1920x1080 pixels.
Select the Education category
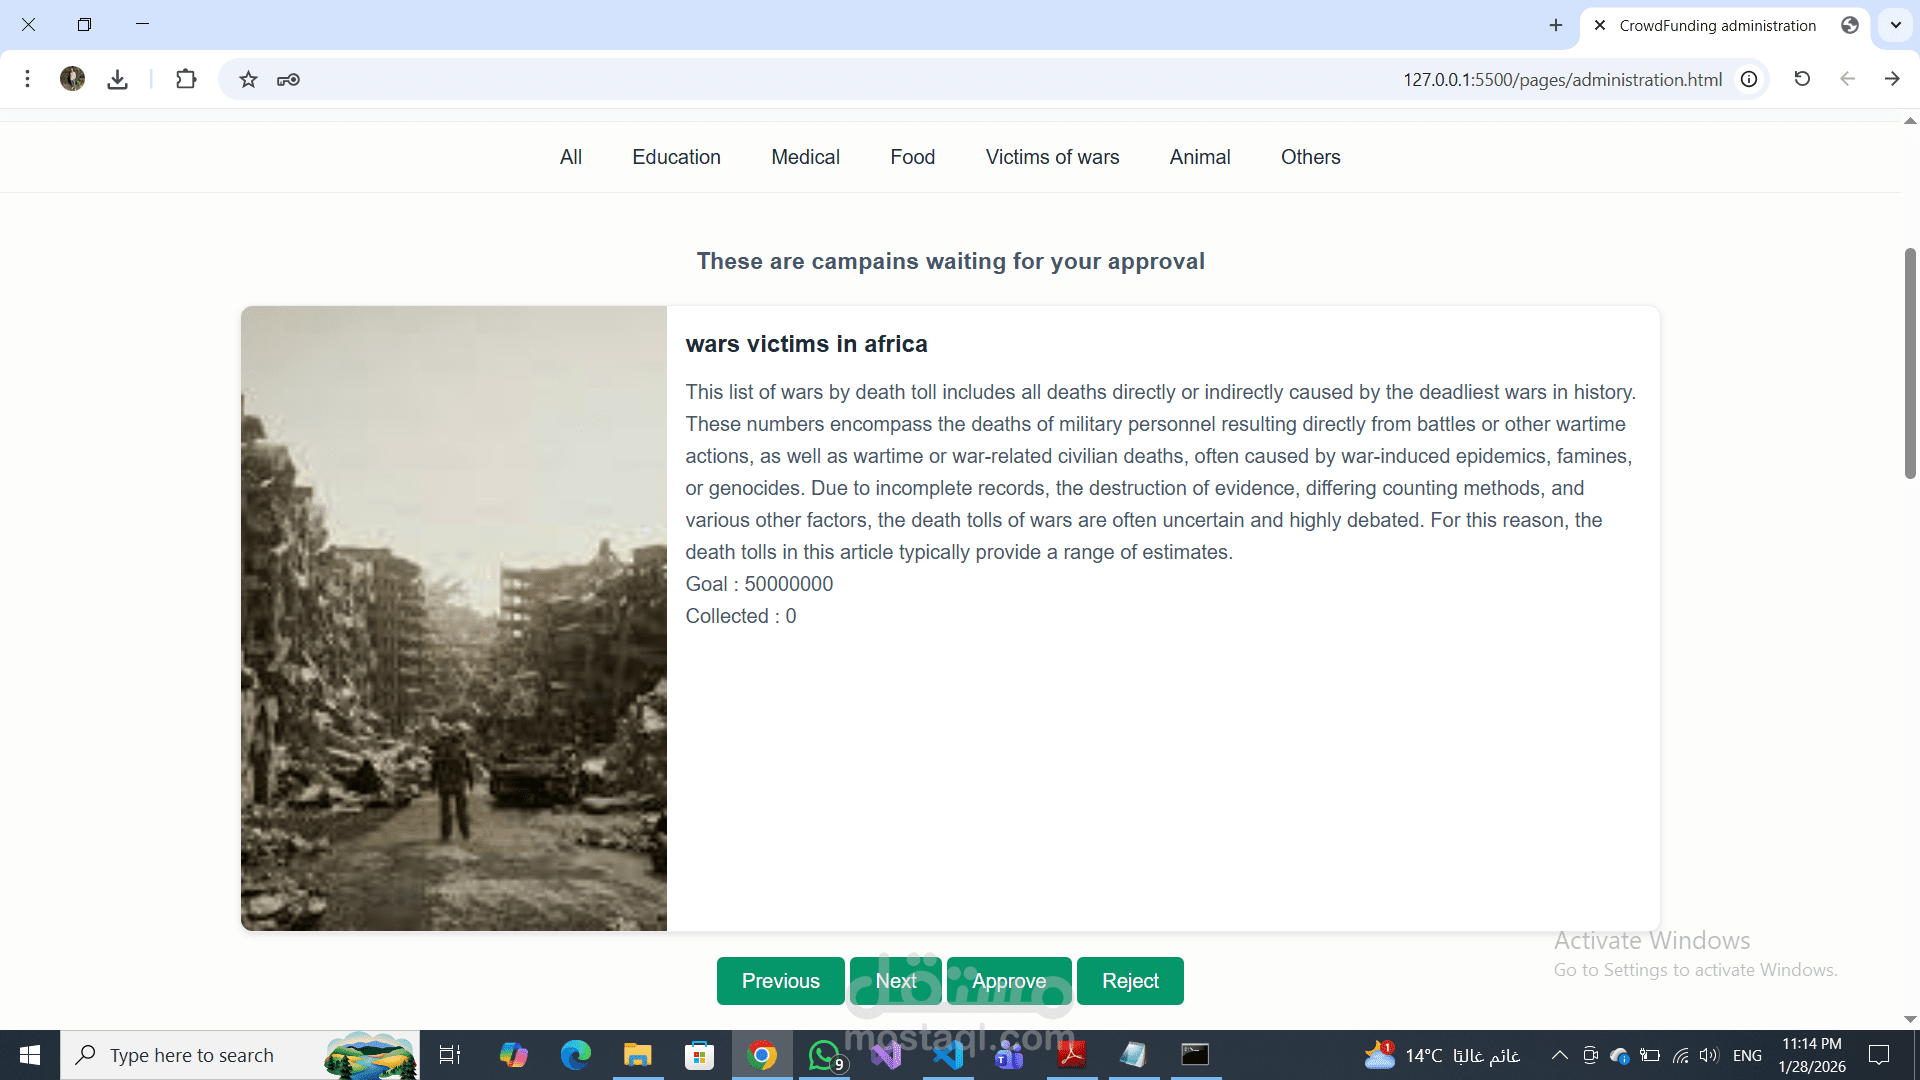676,157
